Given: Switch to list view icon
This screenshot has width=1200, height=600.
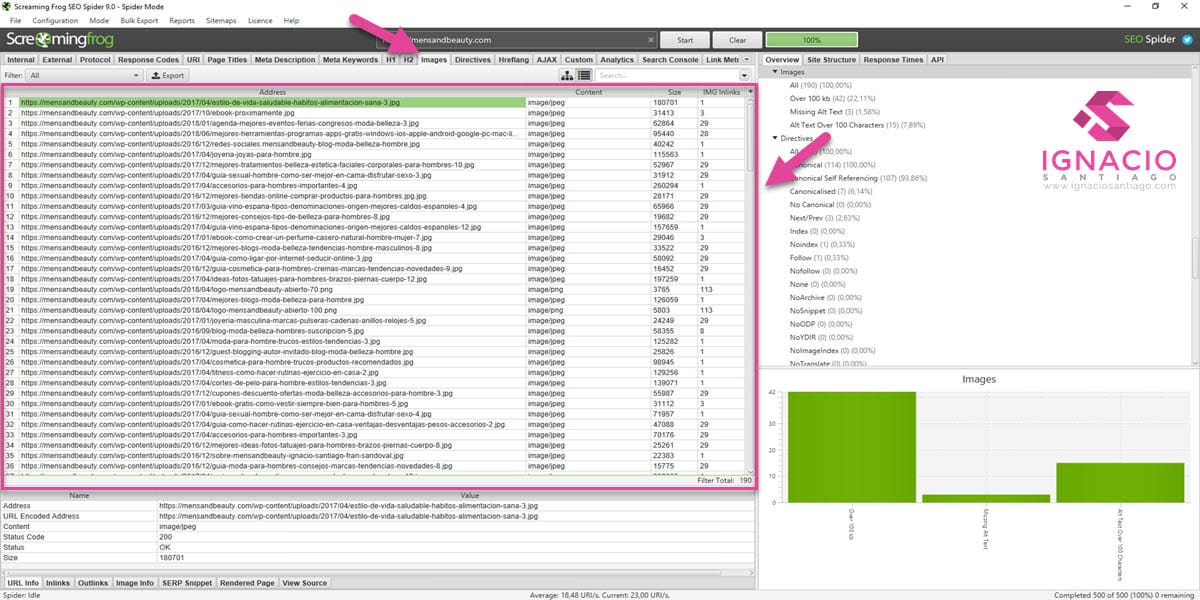Looking at the screenshot, I should (x=583, y=75).
